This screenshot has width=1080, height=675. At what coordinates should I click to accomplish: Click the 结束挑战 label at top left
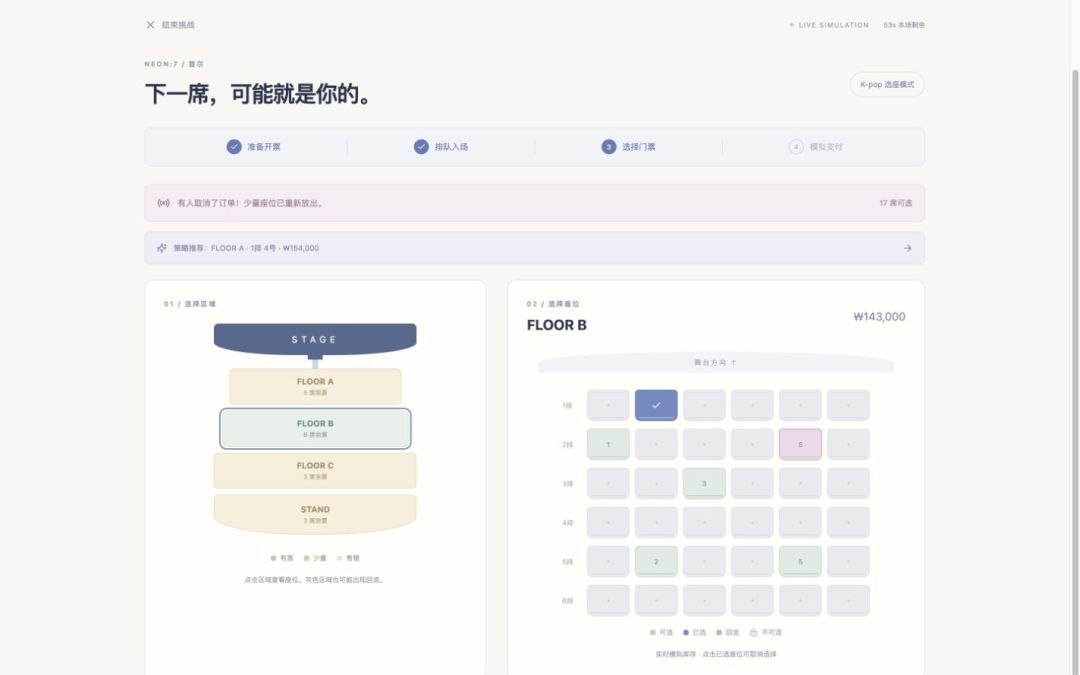(178, 25)
